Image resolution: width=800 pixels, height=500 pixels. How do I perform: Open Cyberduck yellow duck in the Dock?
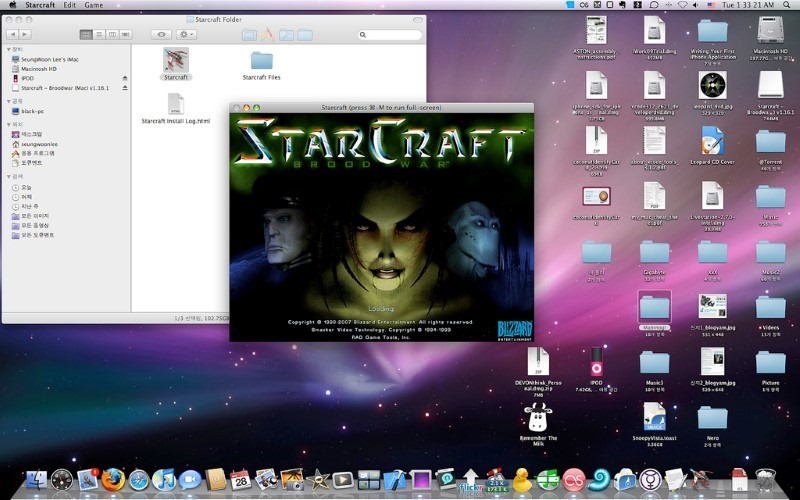pyautogui.click(x=522, y=480)
